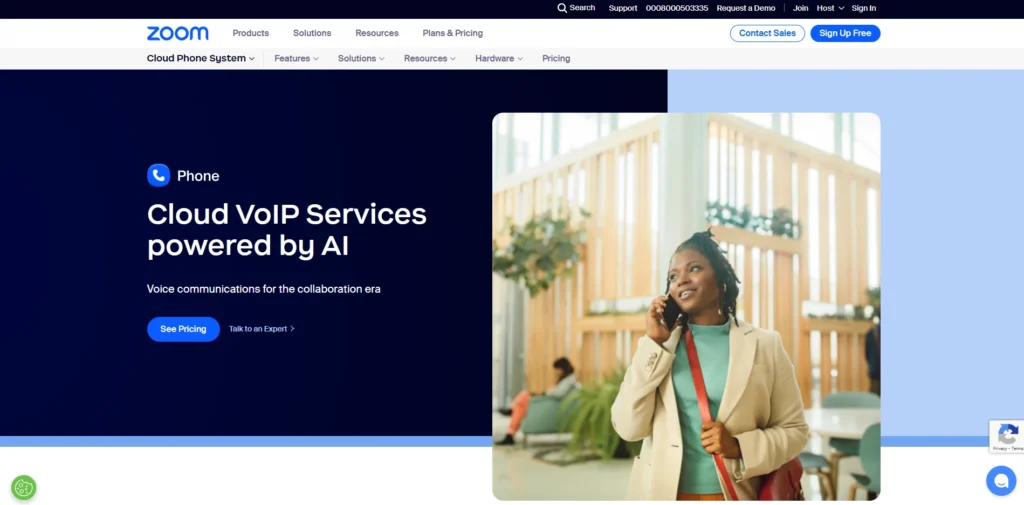The width and height of the screenshot is (1024, 505).
Task: Click the heading Cloud VoIP Services powered by AI
Action: click(x=287, y=230)
